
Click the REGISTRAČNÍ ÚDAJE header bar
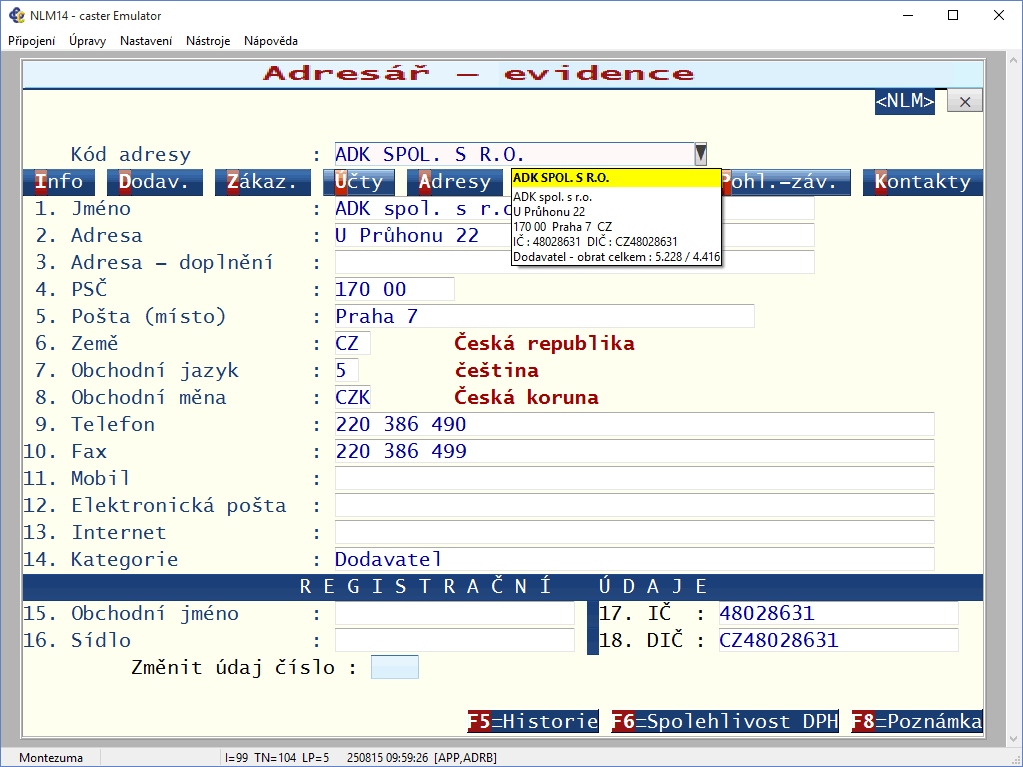502,586
